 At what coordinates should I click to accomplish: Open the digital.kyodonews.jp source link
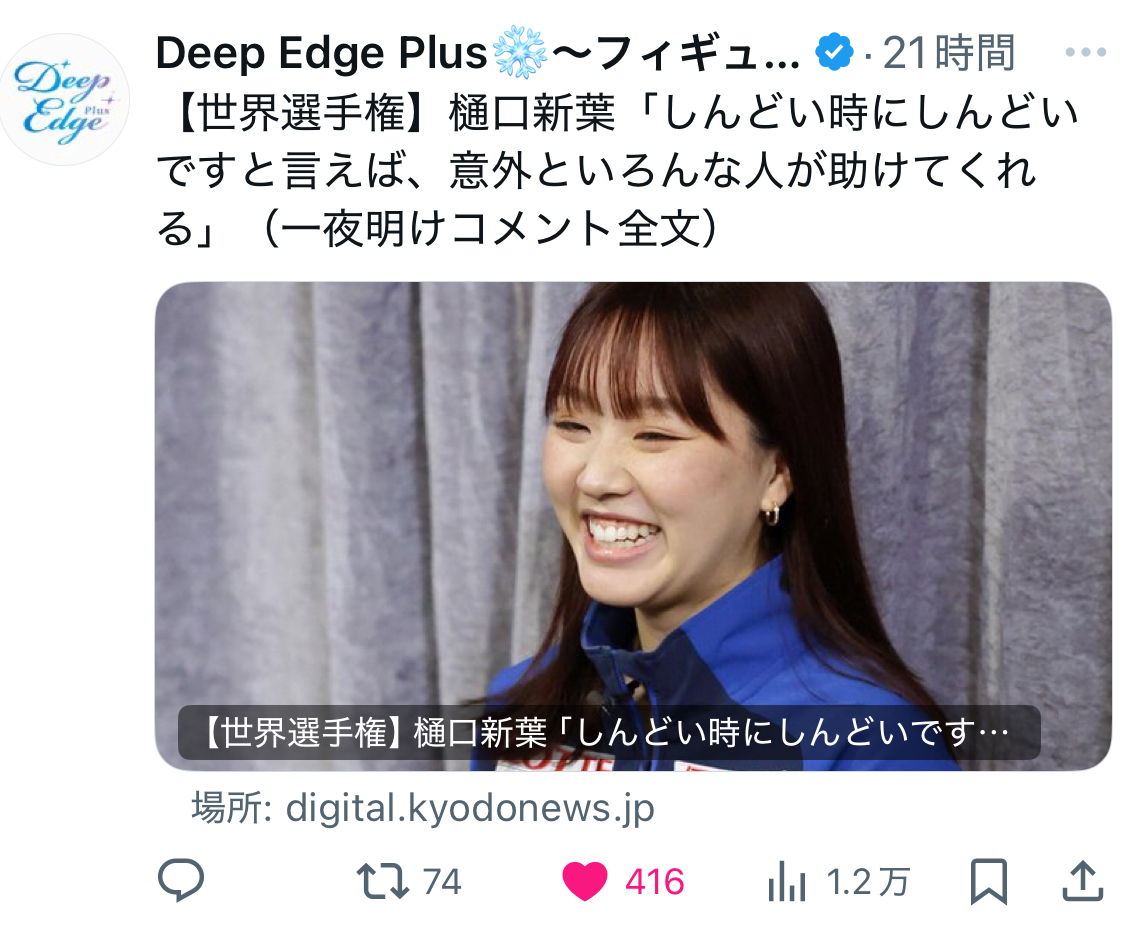click(470, 808)
